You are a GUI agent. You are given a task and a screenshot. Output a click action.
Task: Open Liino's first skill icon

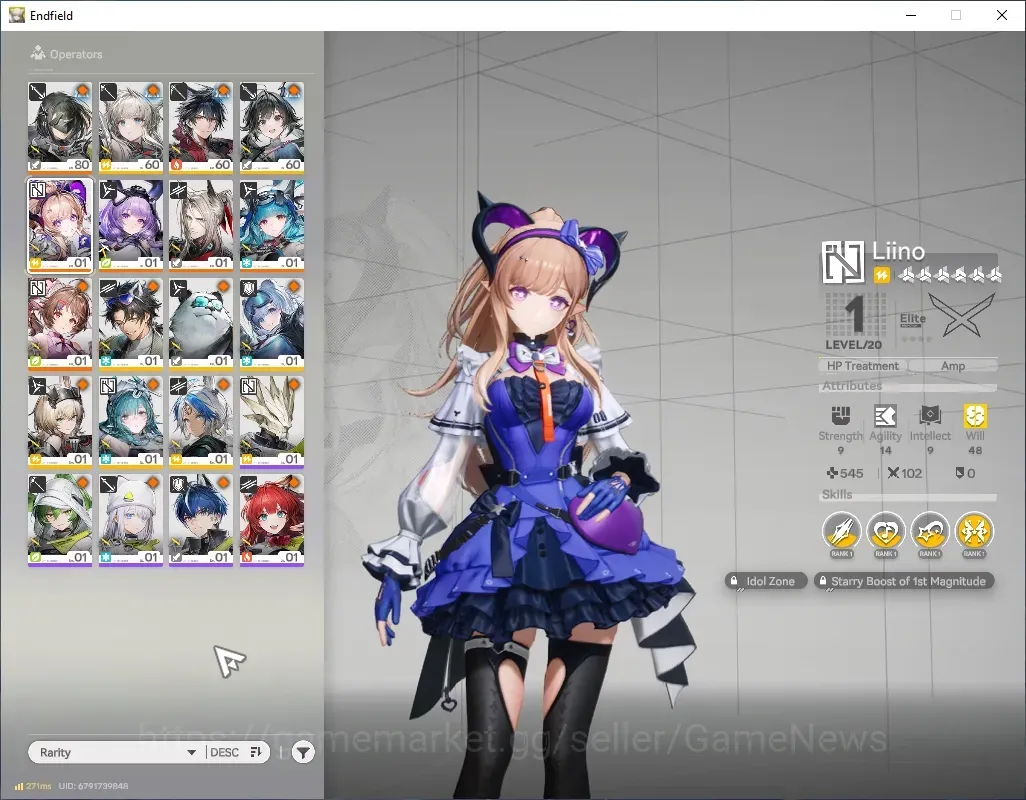tap(841, 531)
